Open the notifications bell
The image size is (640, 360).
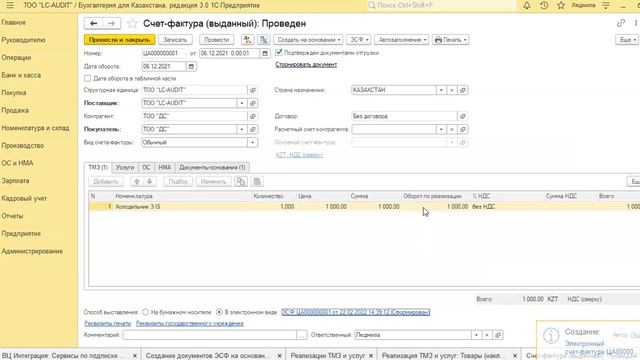527,5
